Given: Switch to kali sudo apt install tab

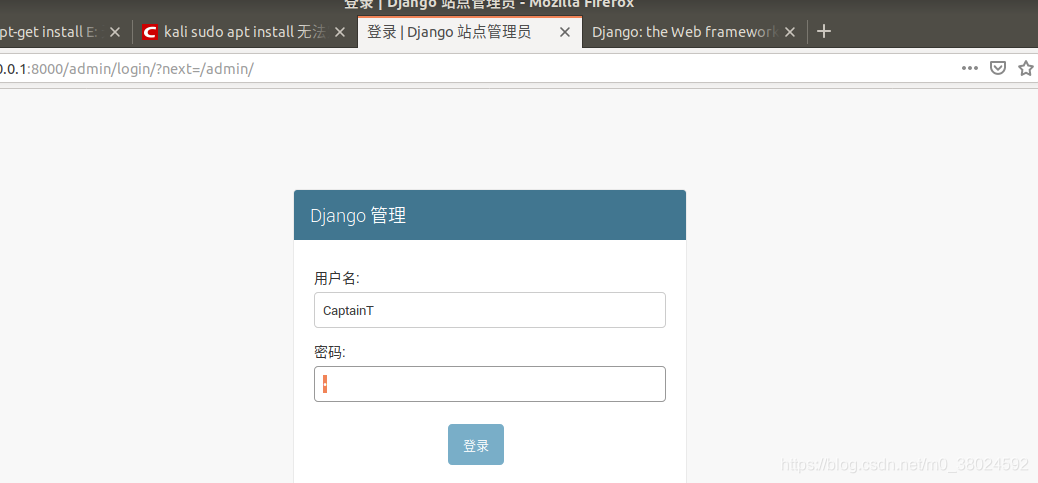Looking at the screenshot, I should (x=244, y=32).
